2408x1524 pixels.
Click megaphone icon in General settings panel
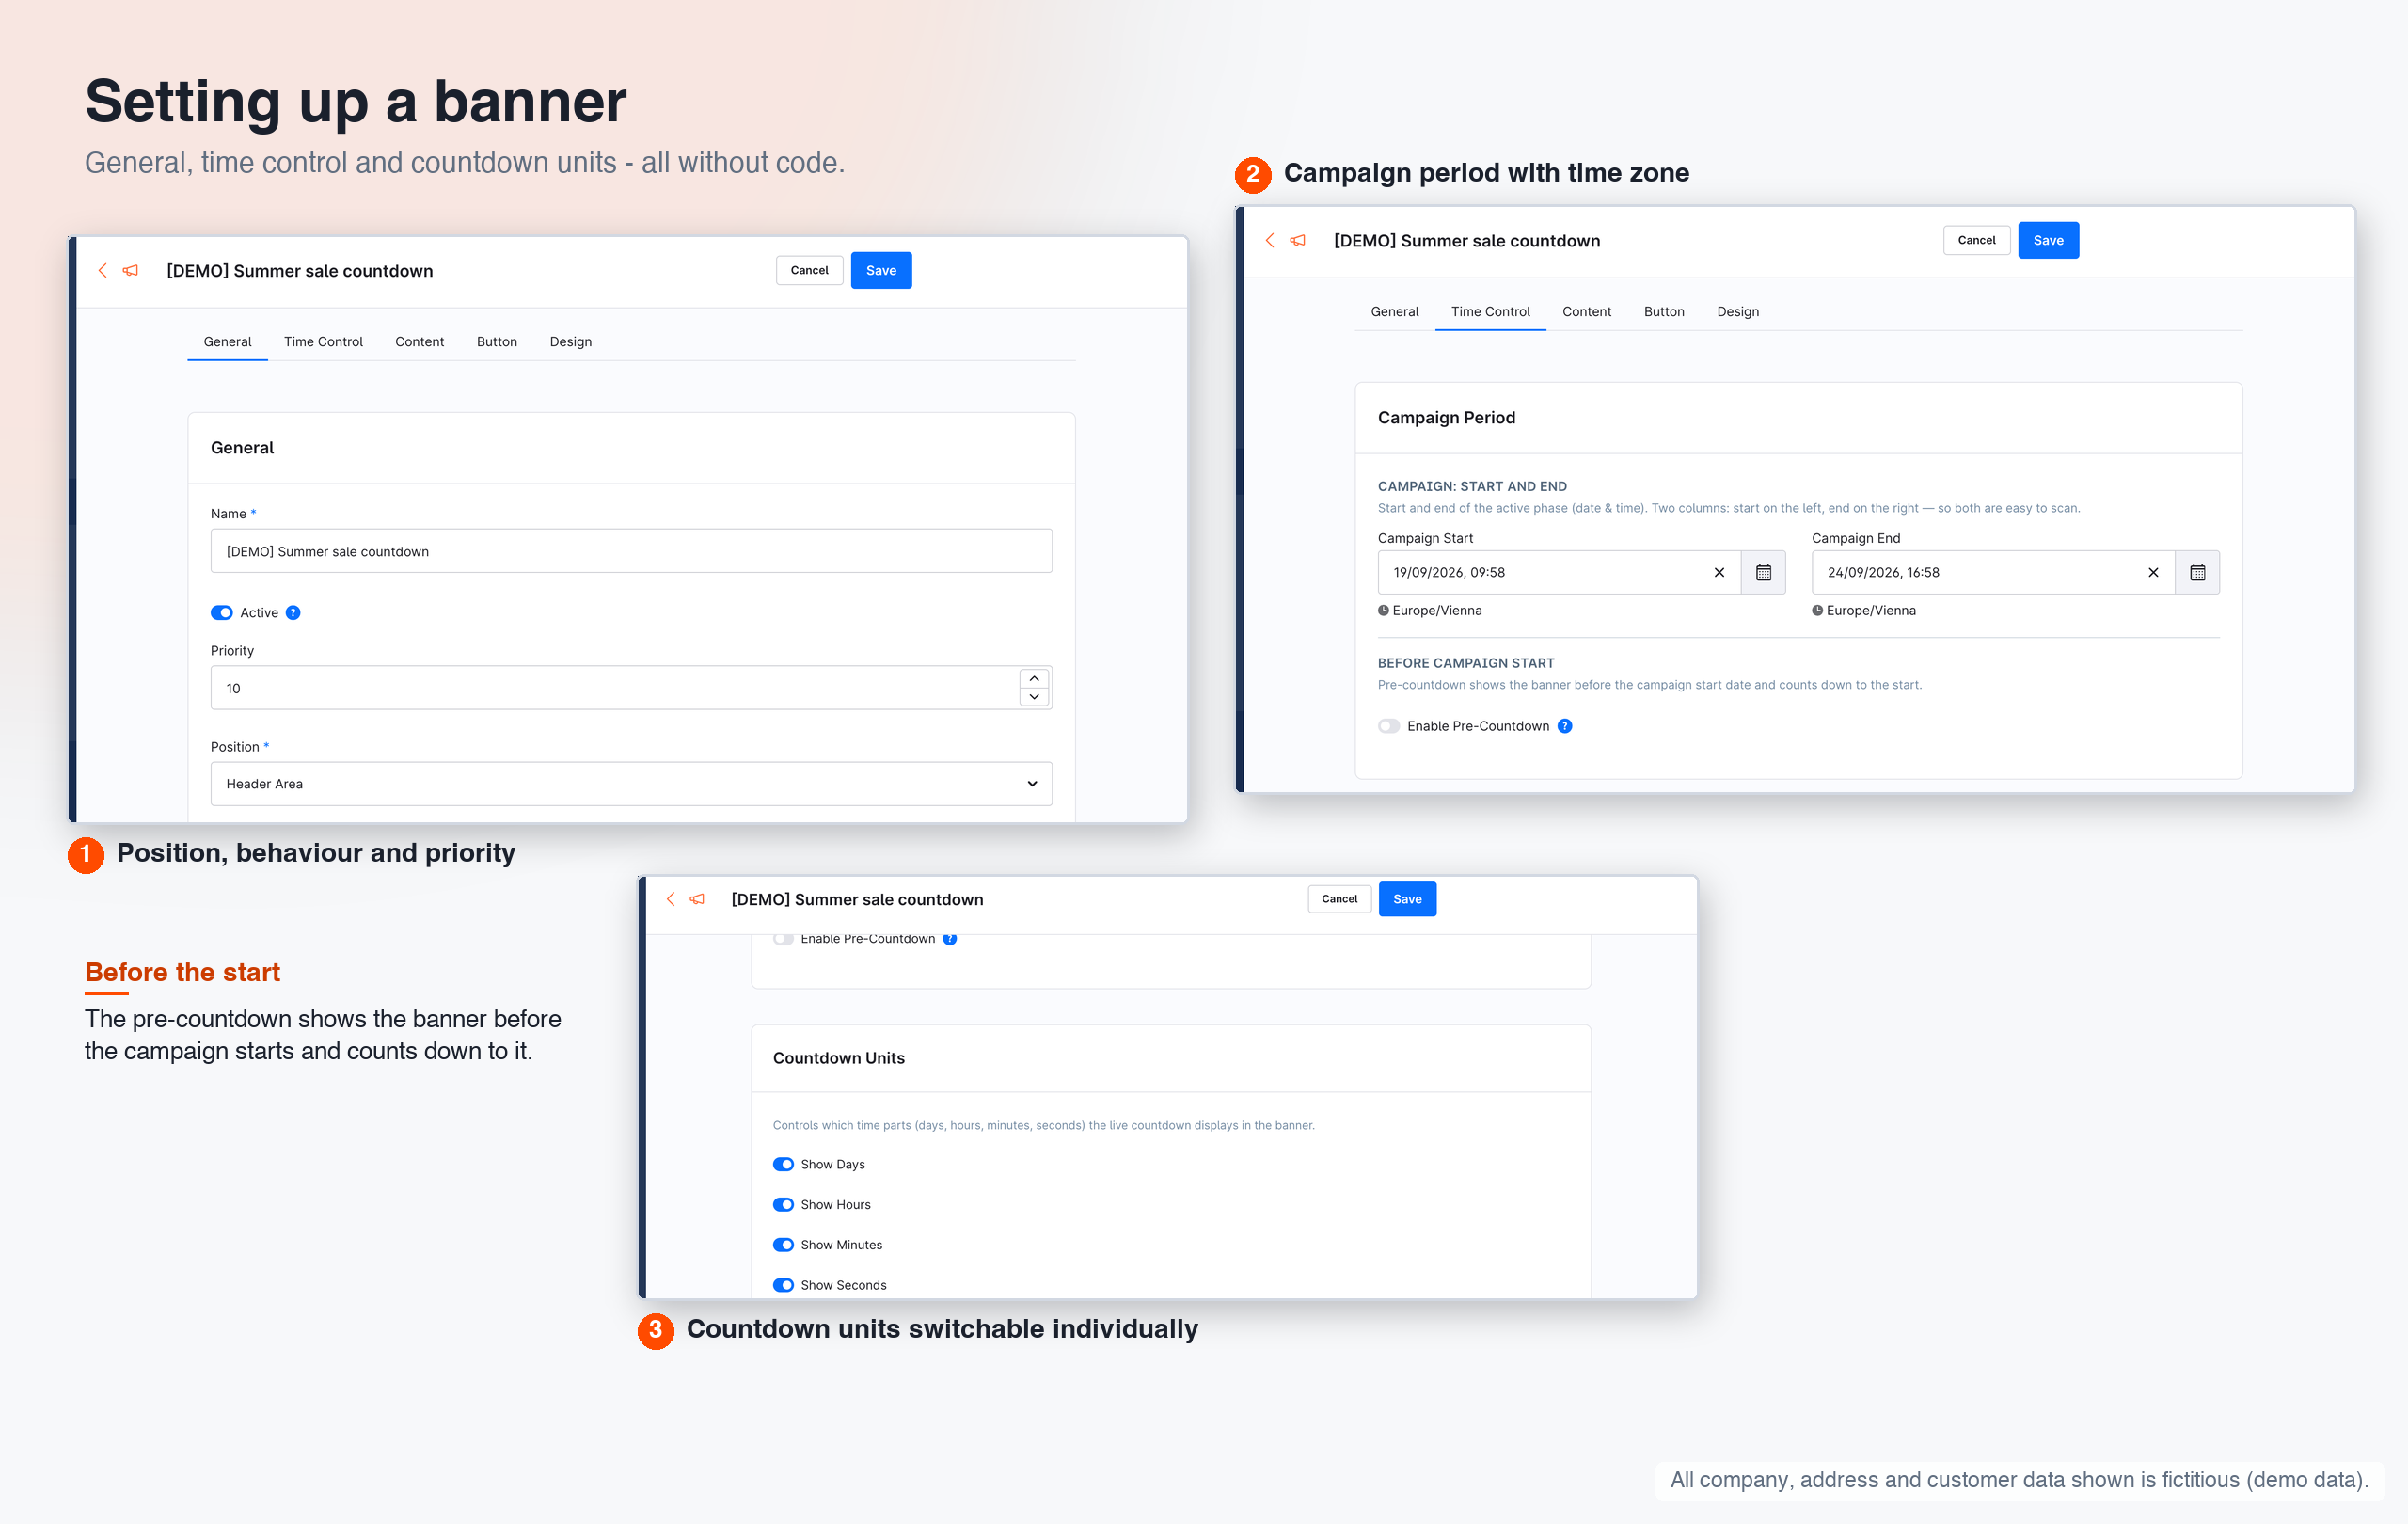(130, 270)
